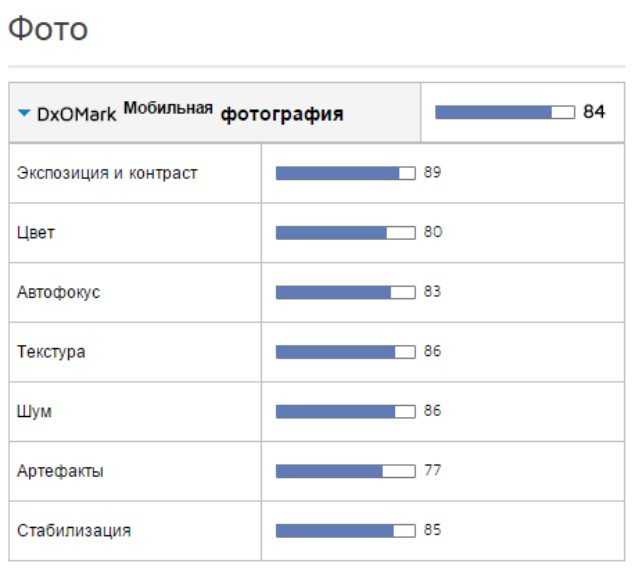Screen dimensions: 635x578
Task: Click the Фото page heading
Action: click(48, 29)
